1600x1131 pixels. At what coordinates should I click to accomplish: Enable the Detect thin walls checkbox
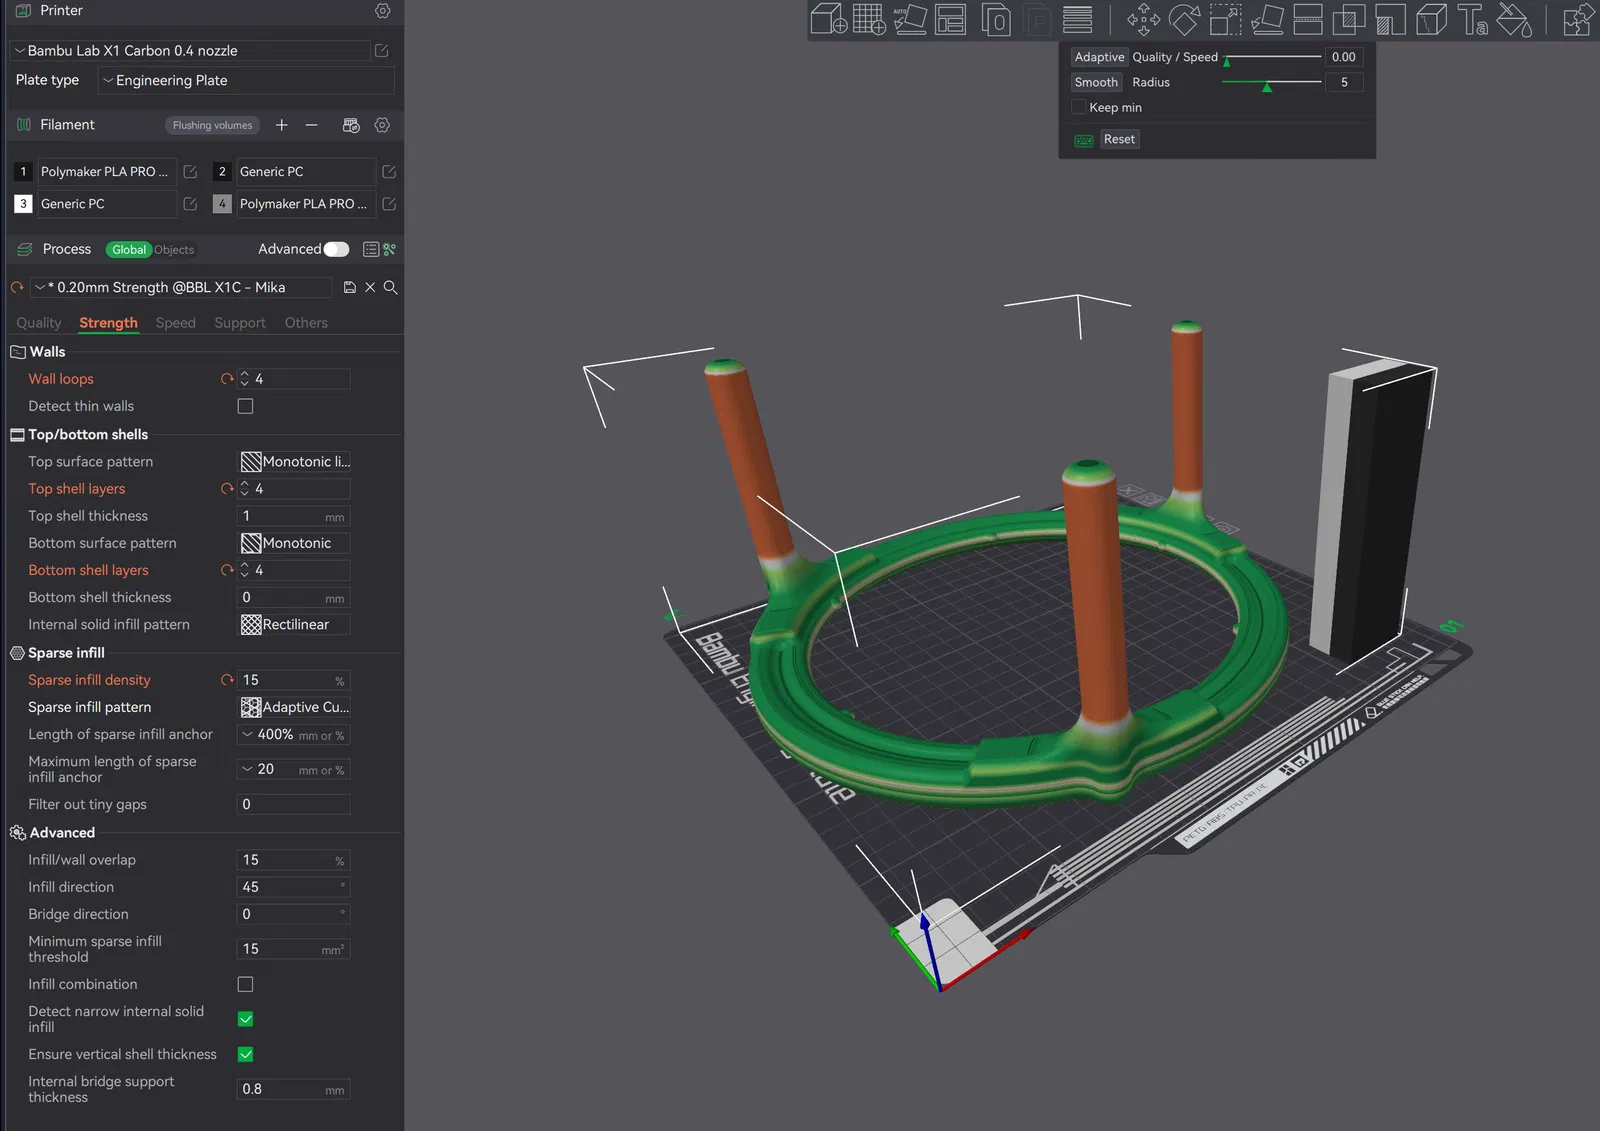click(245, 406)
